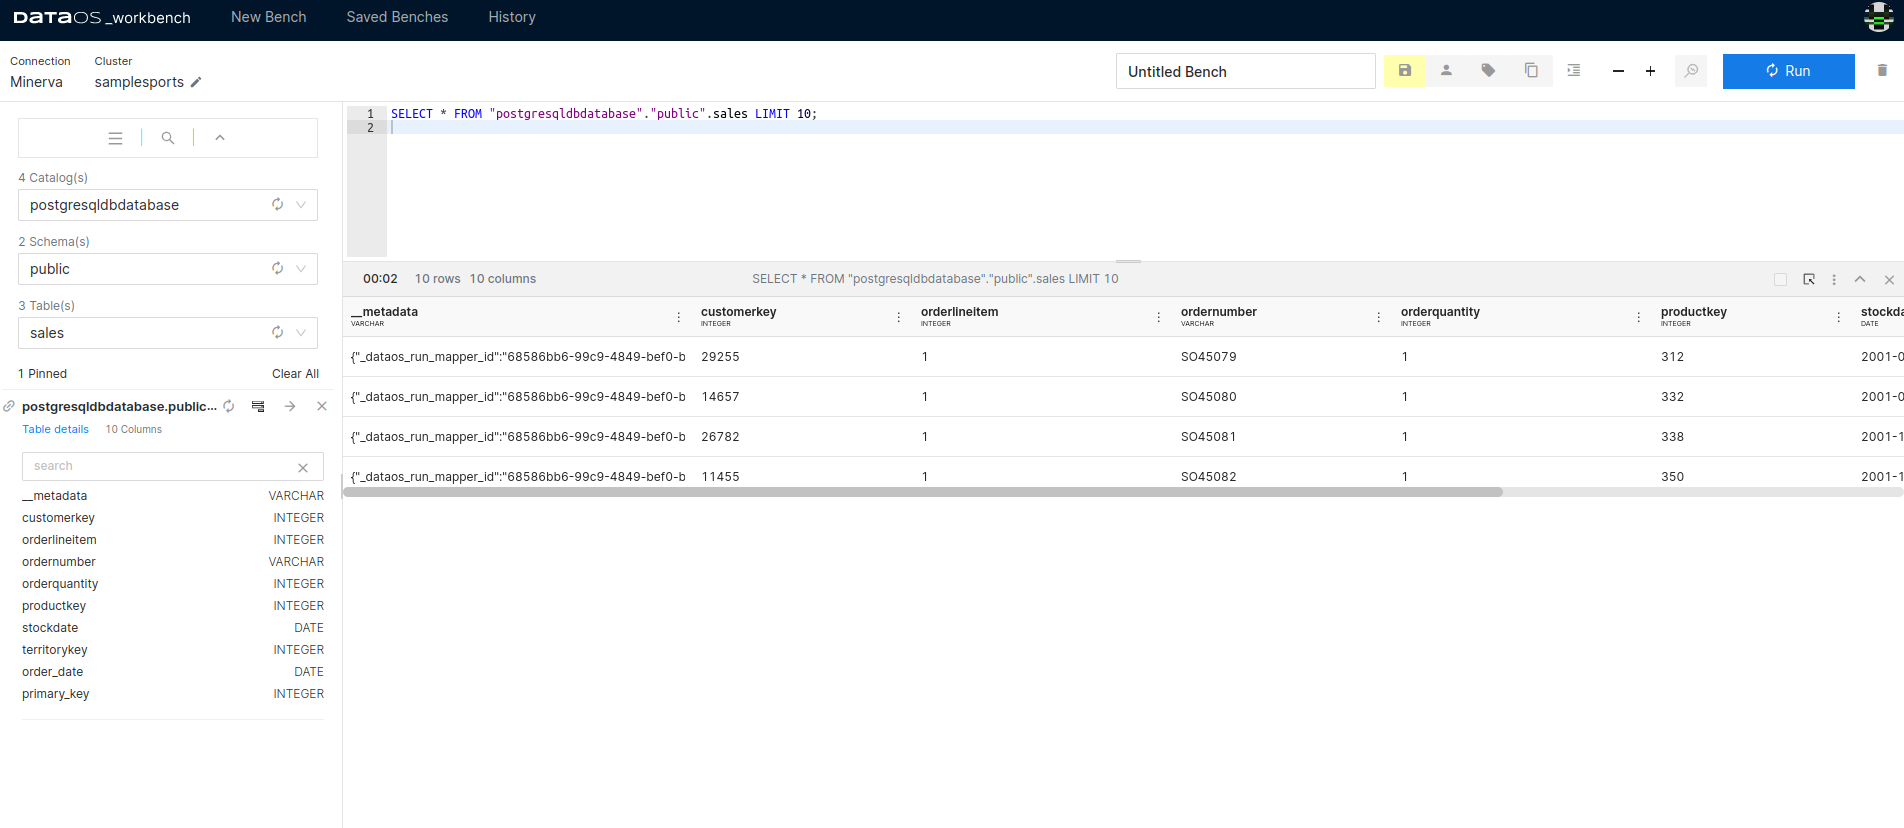Click territorykey in the column list

(55, 650)
